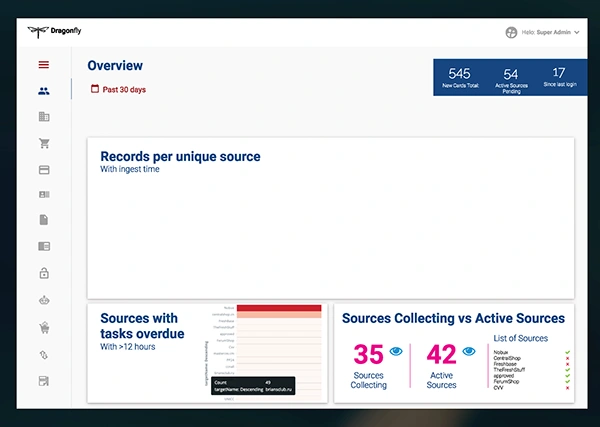Image resolution: width=600 pixels, height=427 pixels.
Task: Open the buildings sidebar icon
Action: point(44,117)
